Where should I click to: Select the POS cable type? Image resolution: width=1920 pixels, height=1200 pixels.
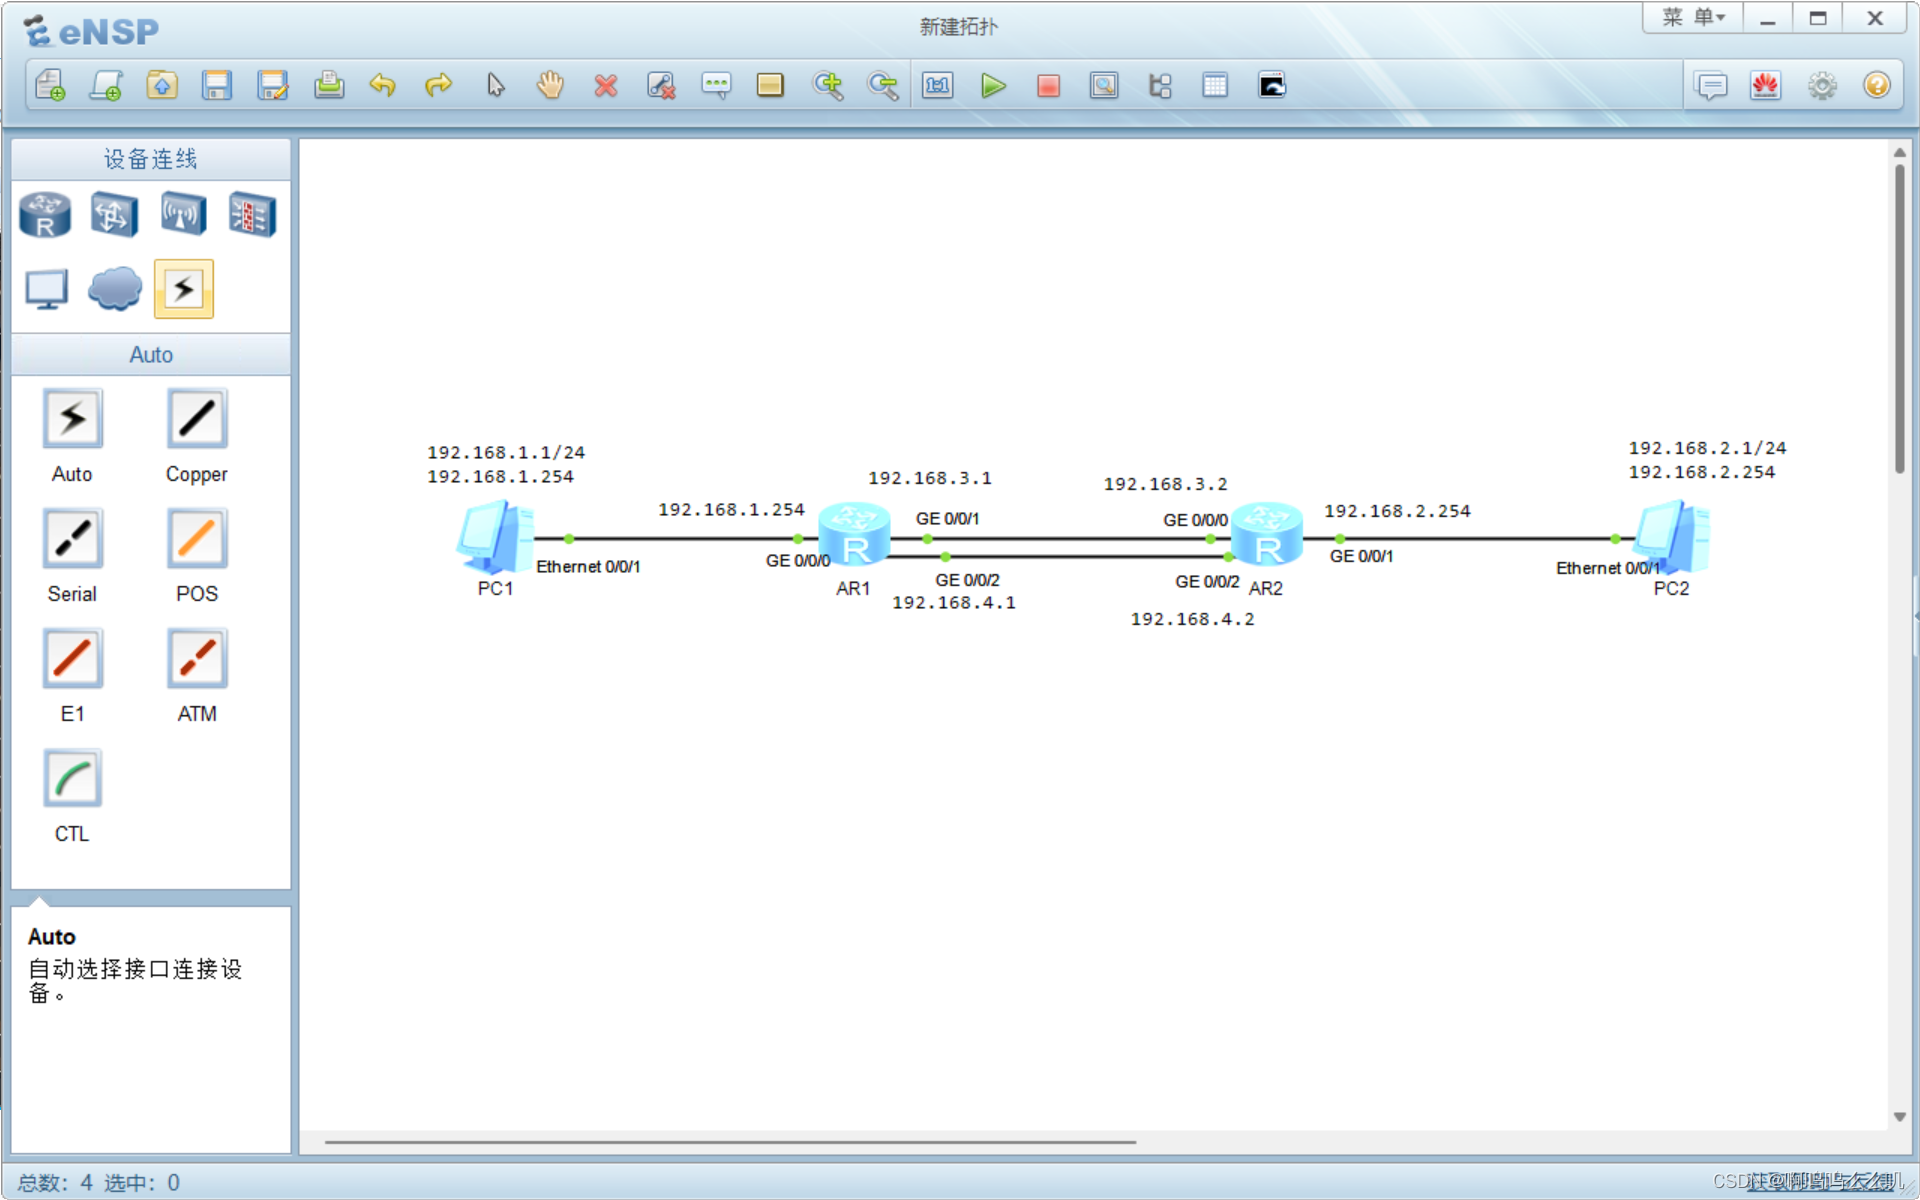(x=197, y=540)
